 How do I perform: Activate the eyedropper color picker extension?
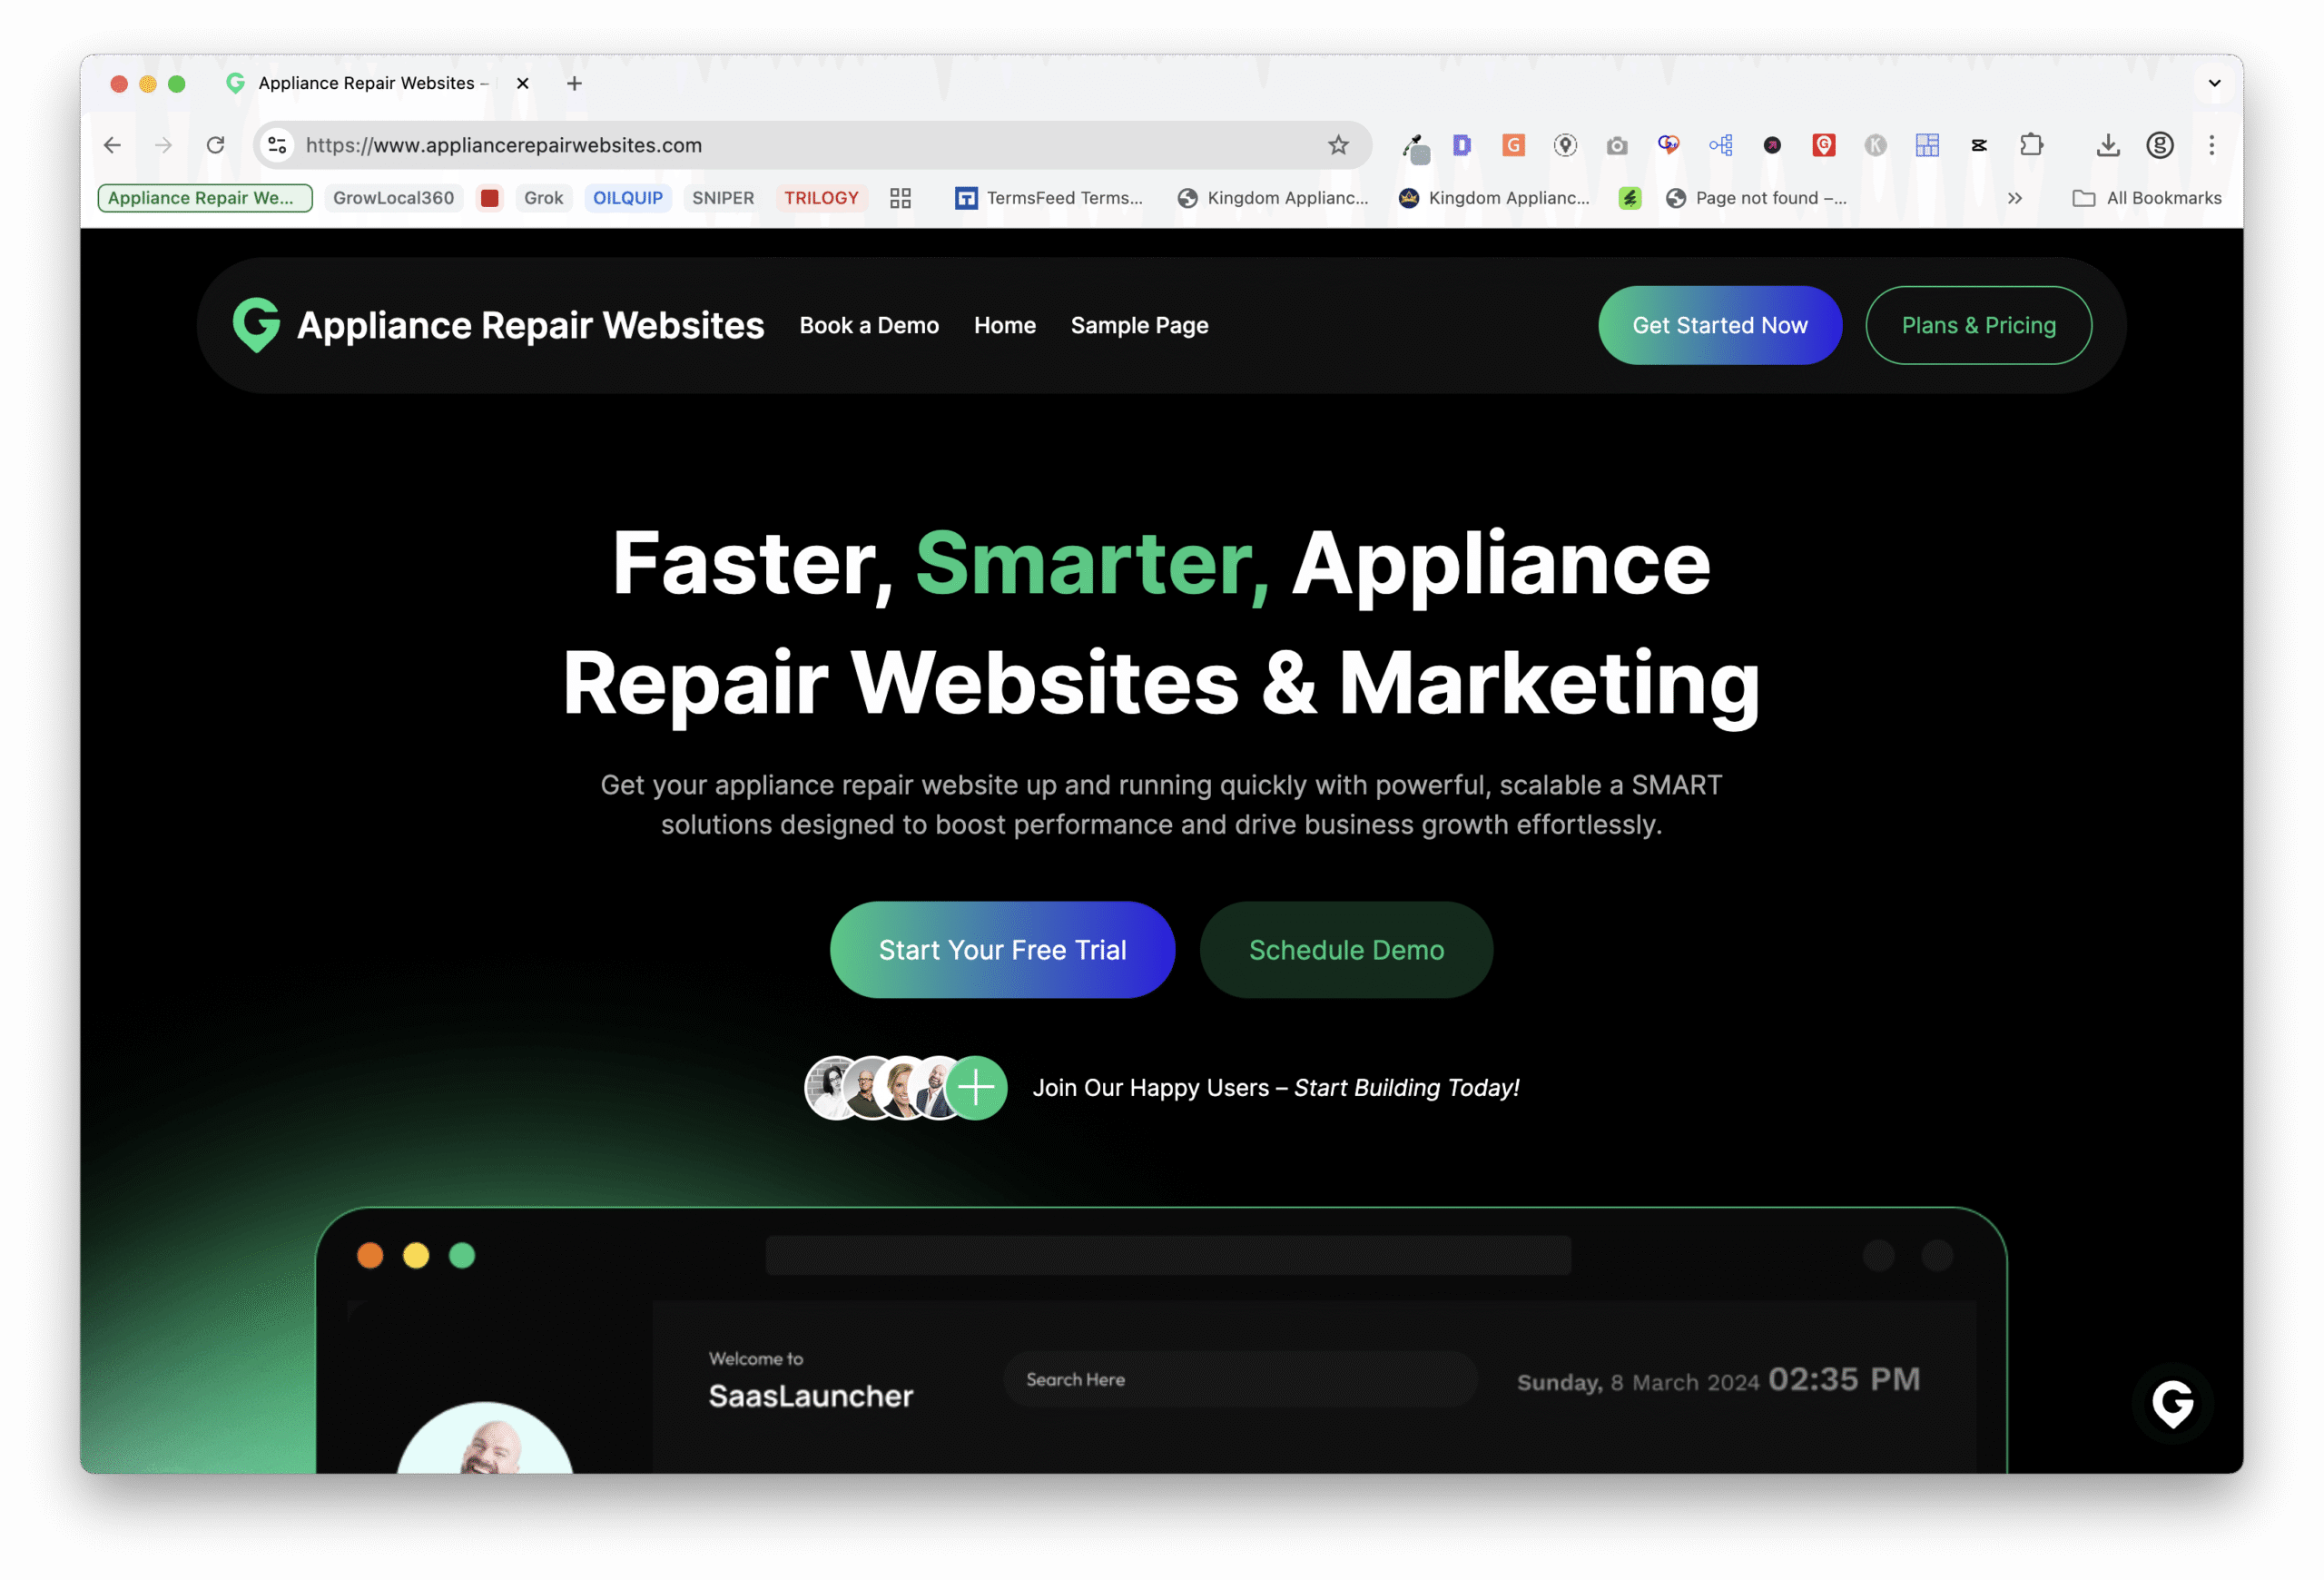click(1415, 147)
